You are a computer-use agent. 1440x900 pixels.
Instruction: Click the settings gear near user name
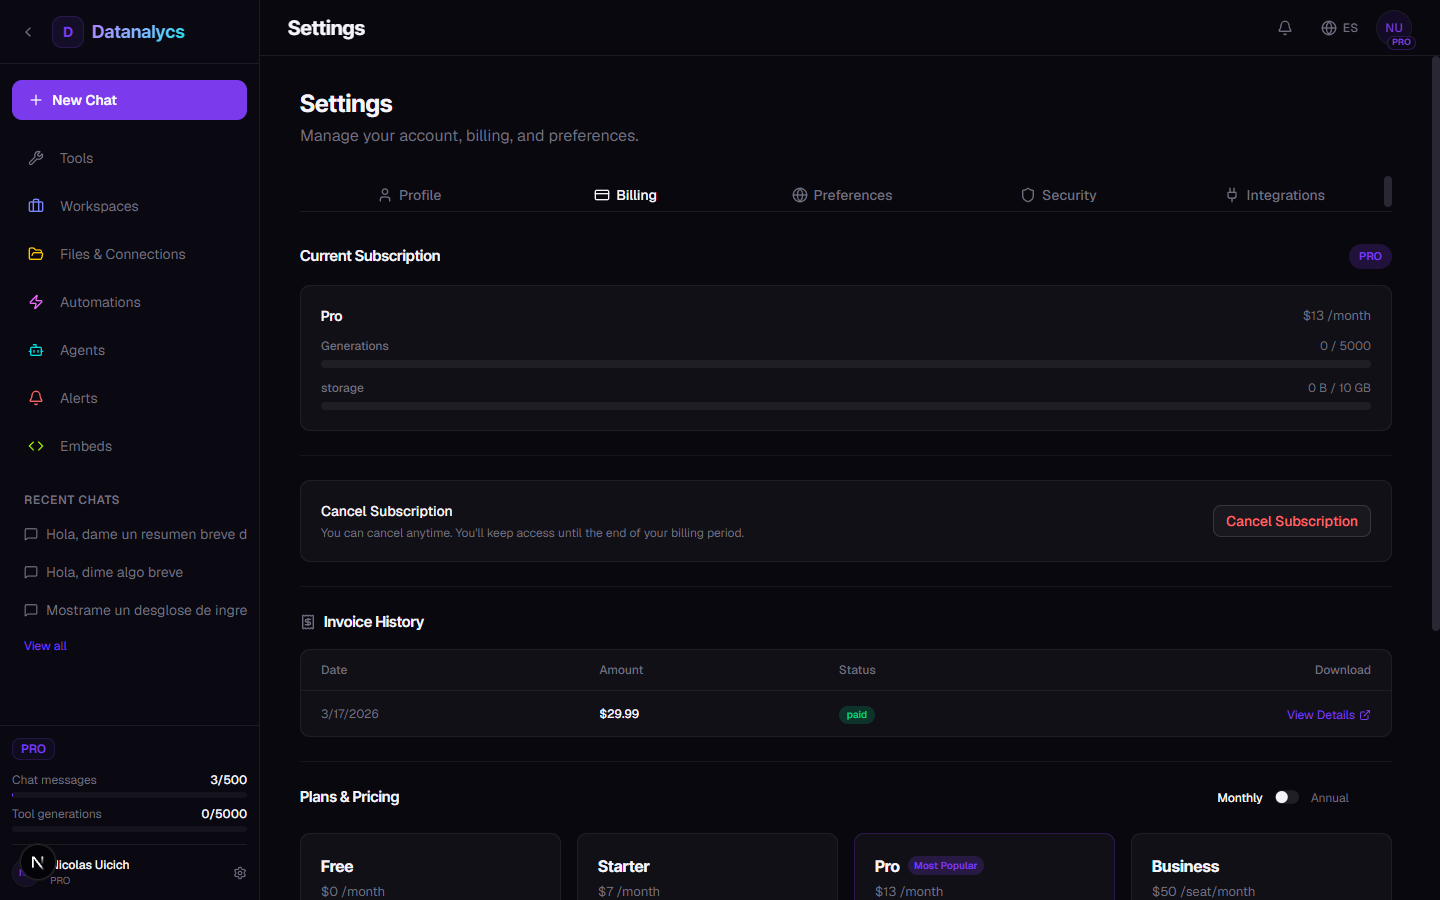pos(240,873)
